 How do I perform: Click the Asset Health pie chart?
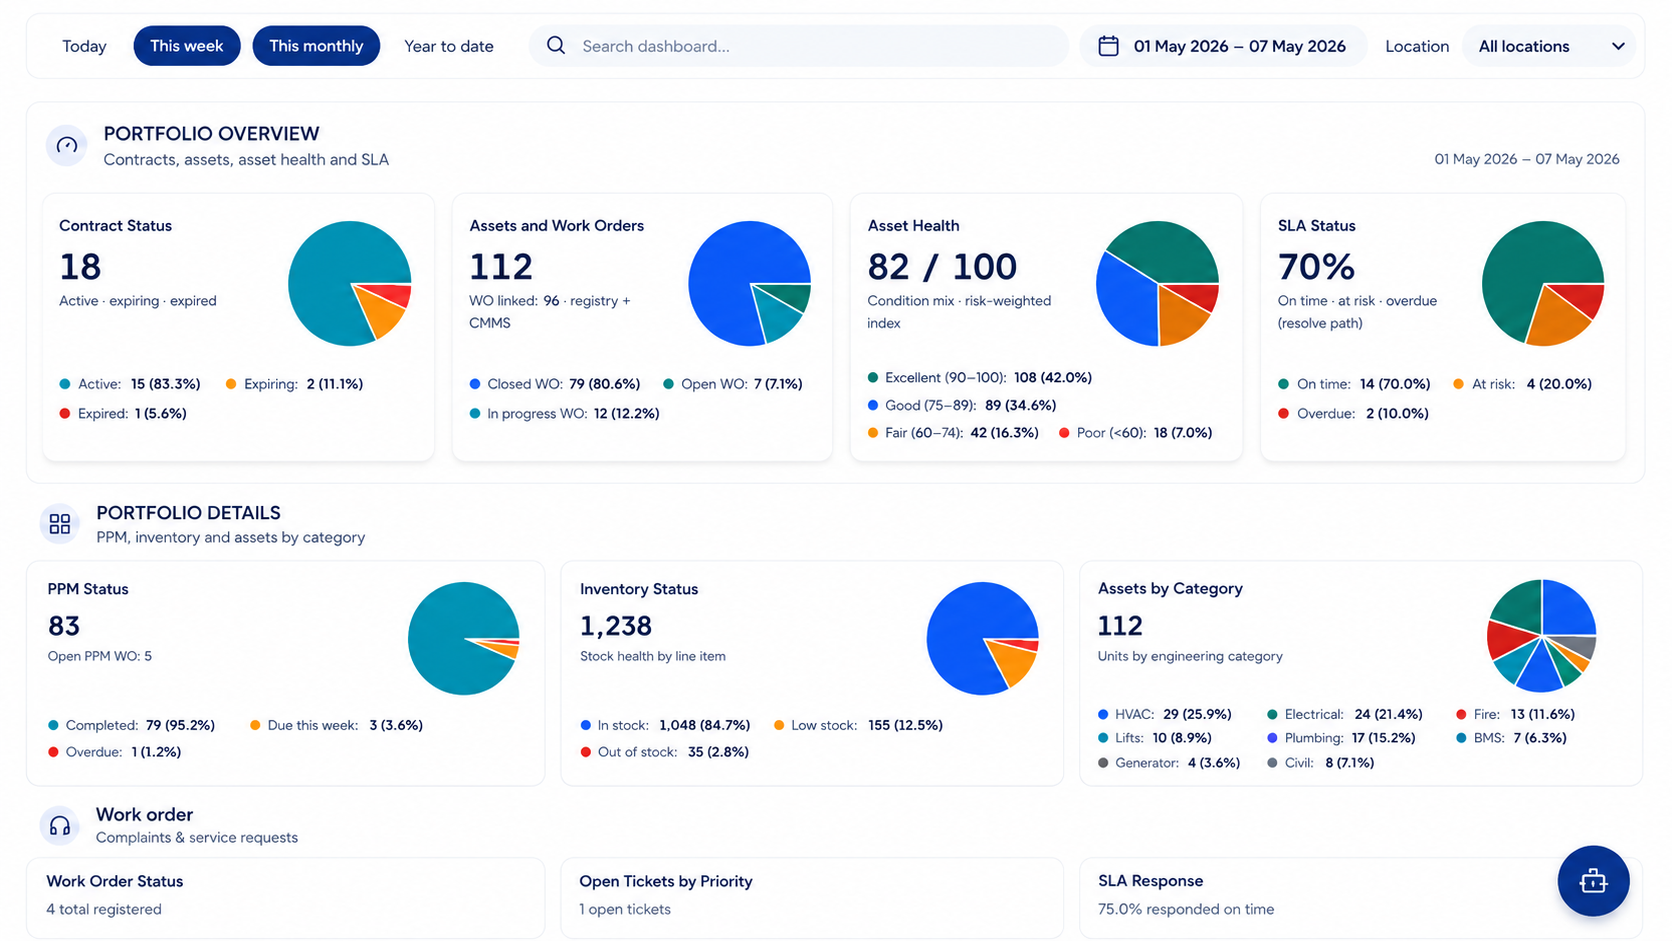(1157, 283)
